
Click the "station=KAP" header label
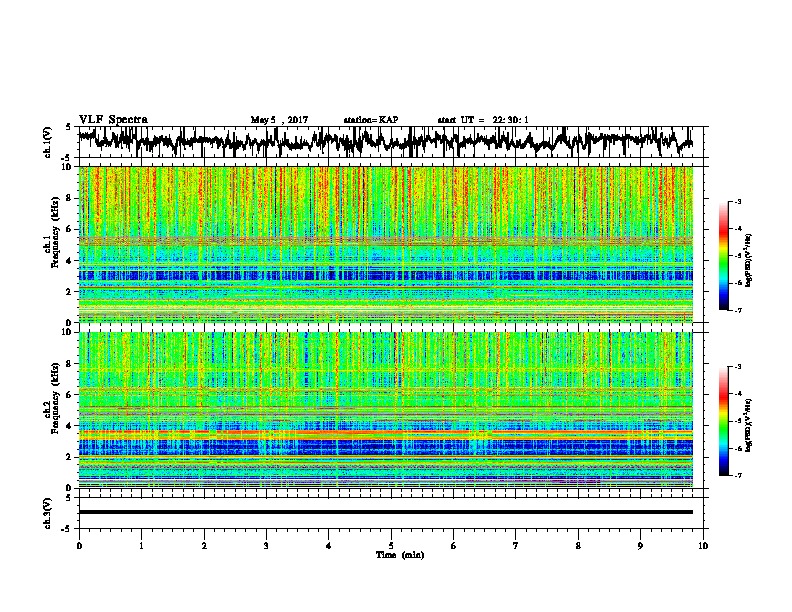pyautogui.click(x=371, y=120)
